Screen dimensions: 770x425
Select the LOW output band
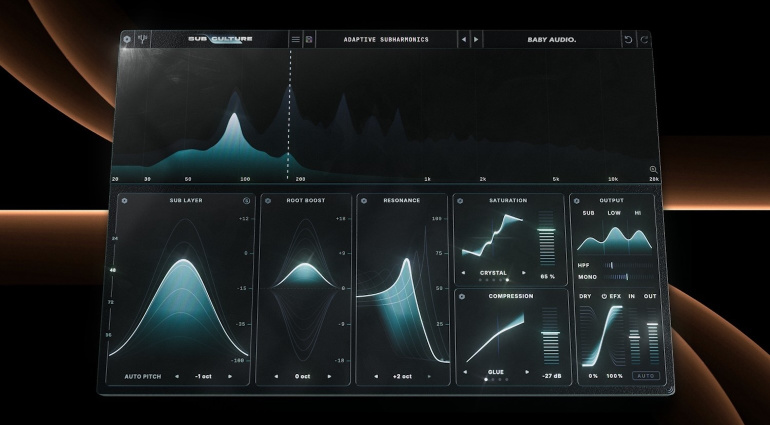(614, 213)
